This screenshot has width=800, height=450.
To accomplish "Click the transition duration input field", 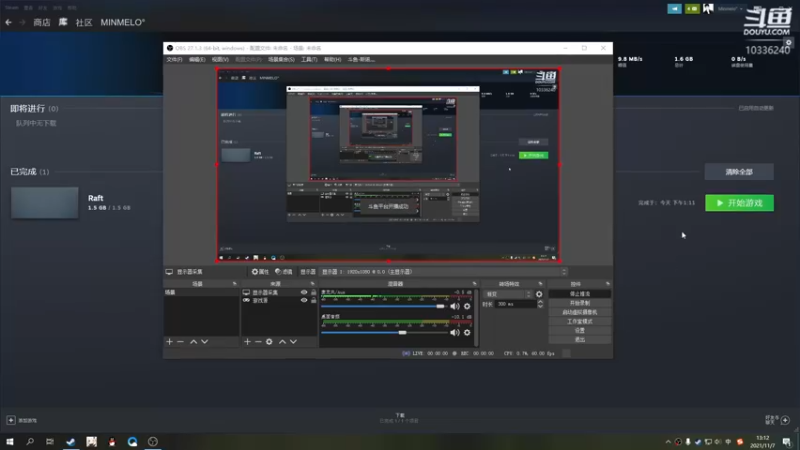I will (515, 304).
